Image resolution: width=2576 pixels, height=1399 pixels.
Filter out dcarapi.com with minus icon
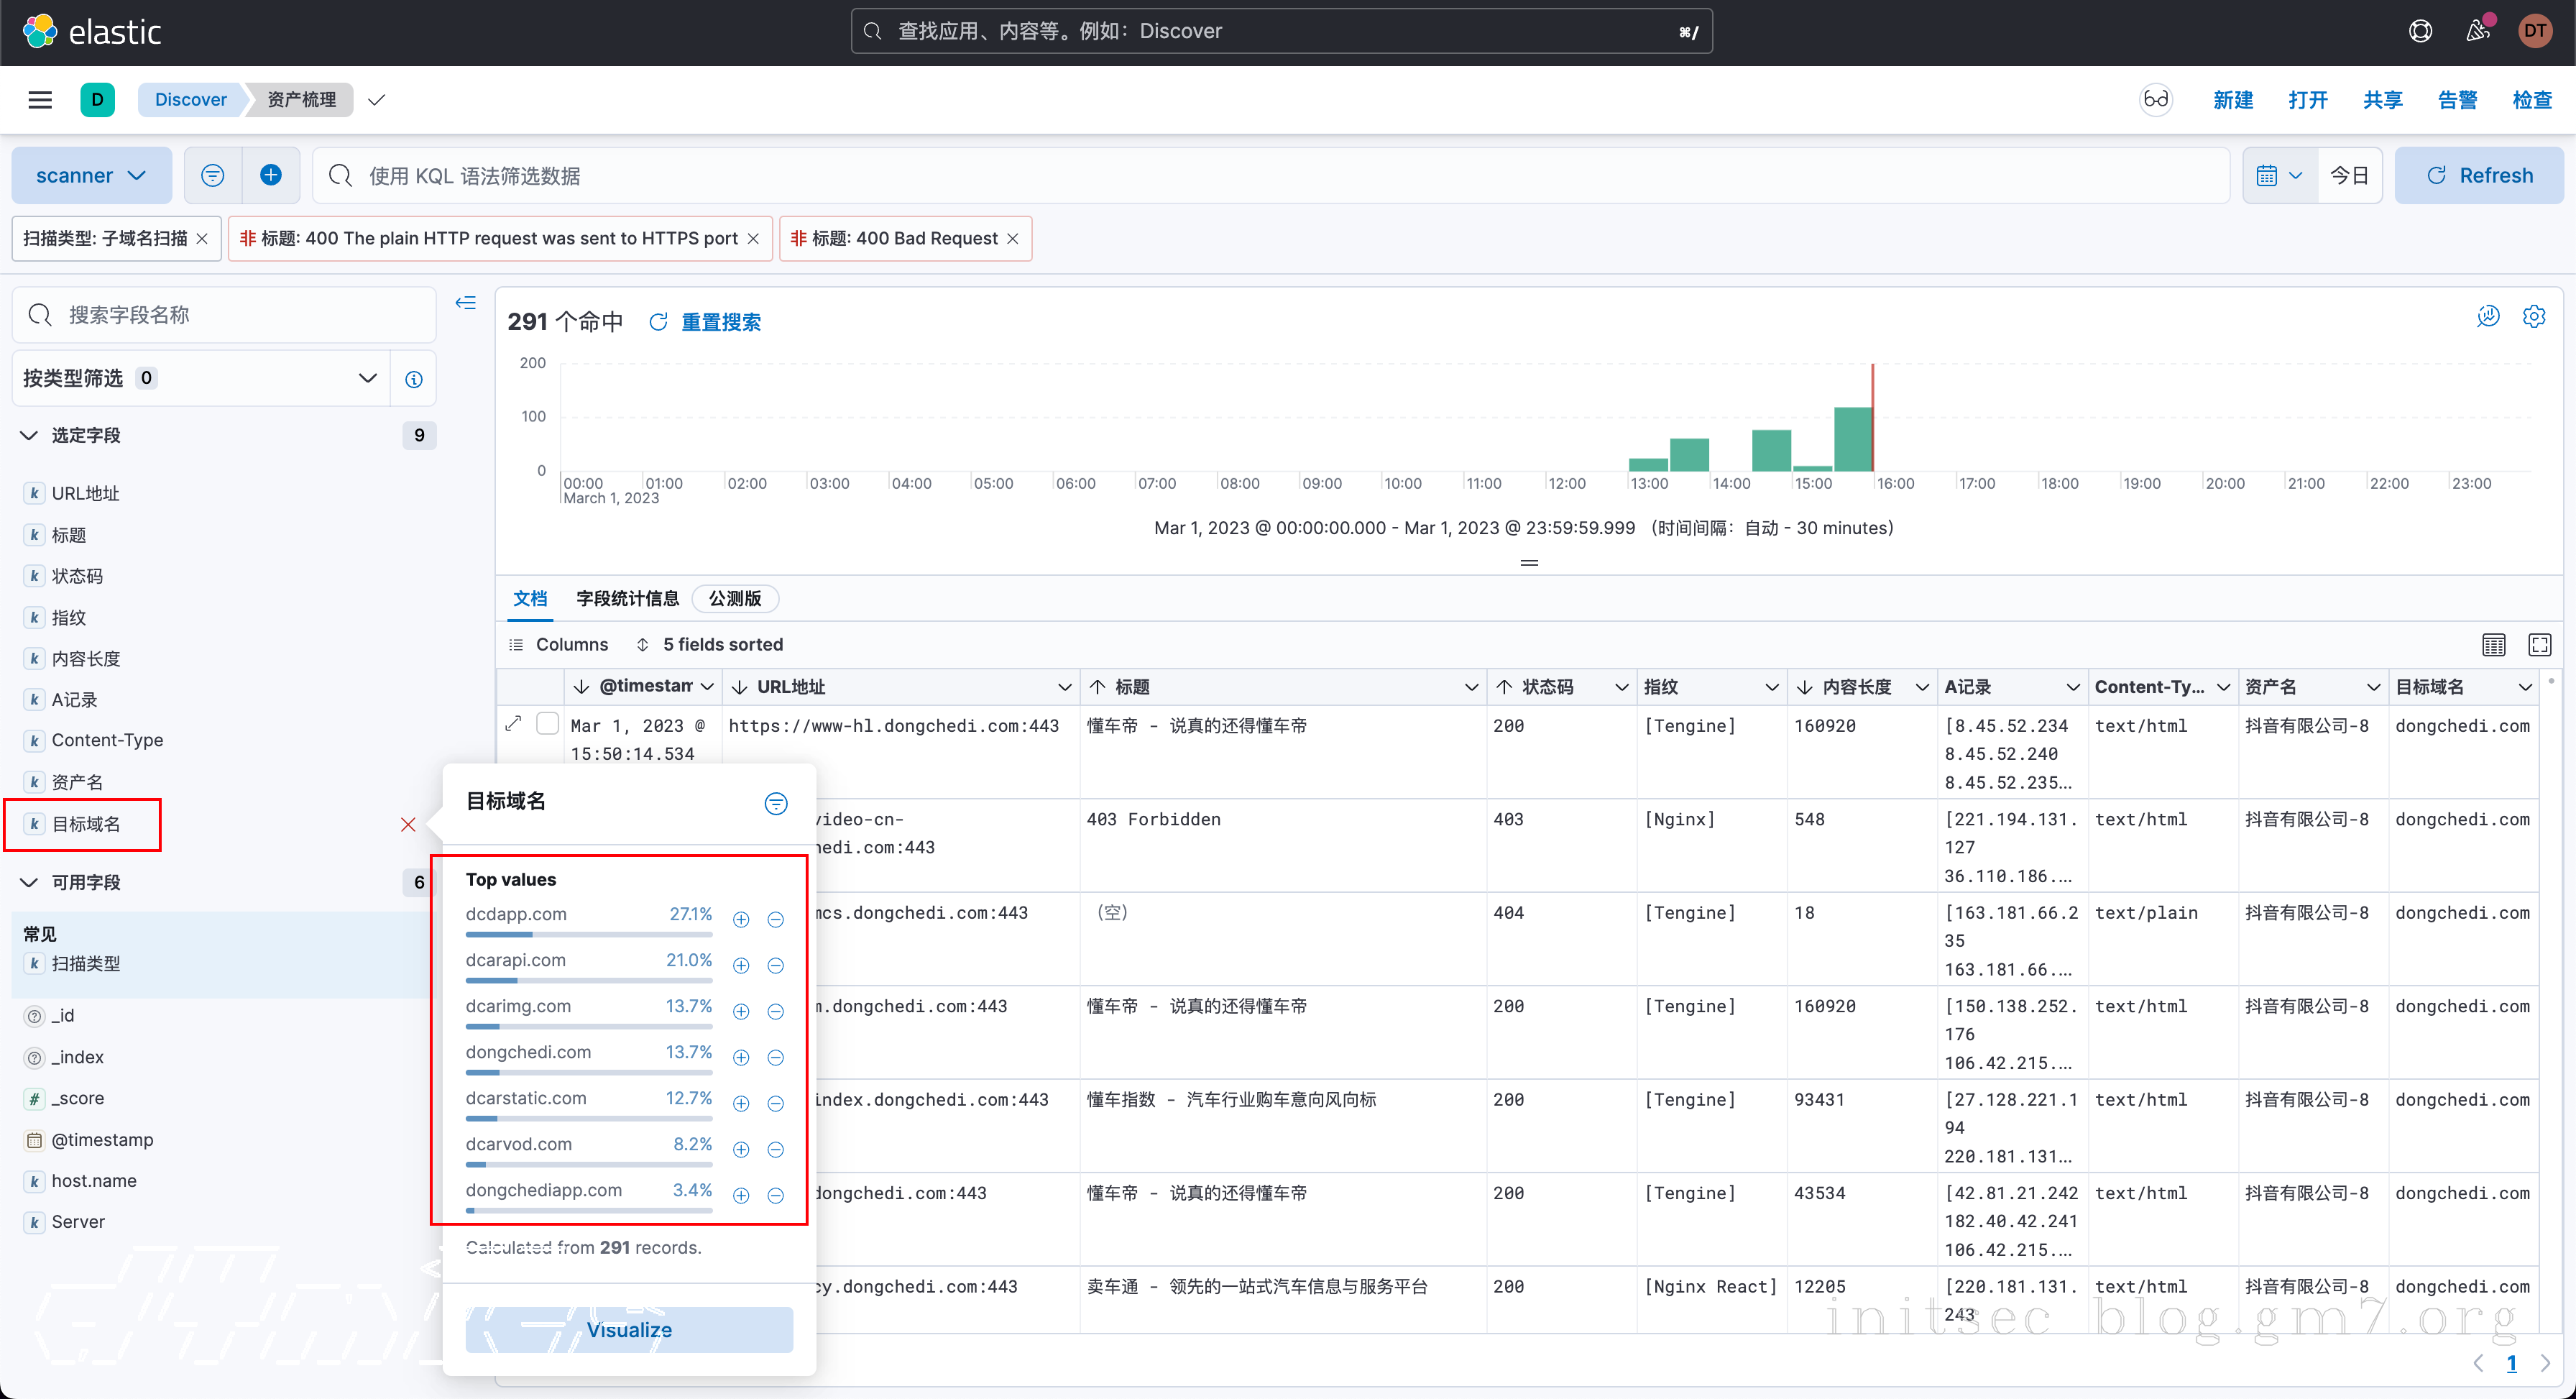pos(775,965)
